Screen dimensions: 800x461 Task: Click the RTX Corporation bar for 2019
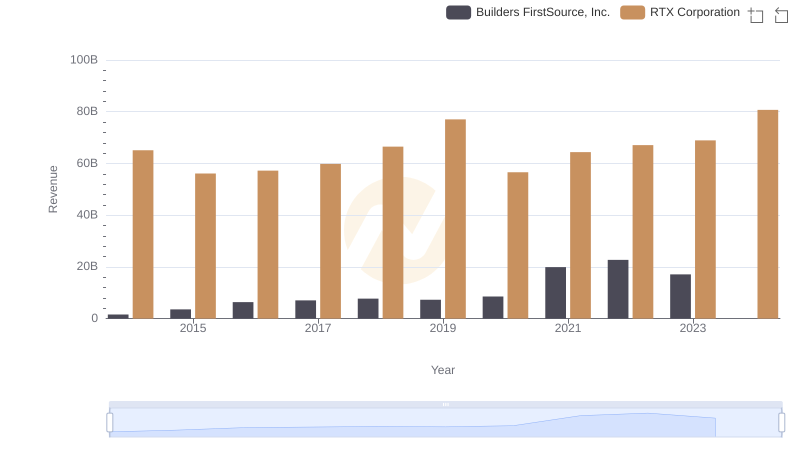[455, 219]
